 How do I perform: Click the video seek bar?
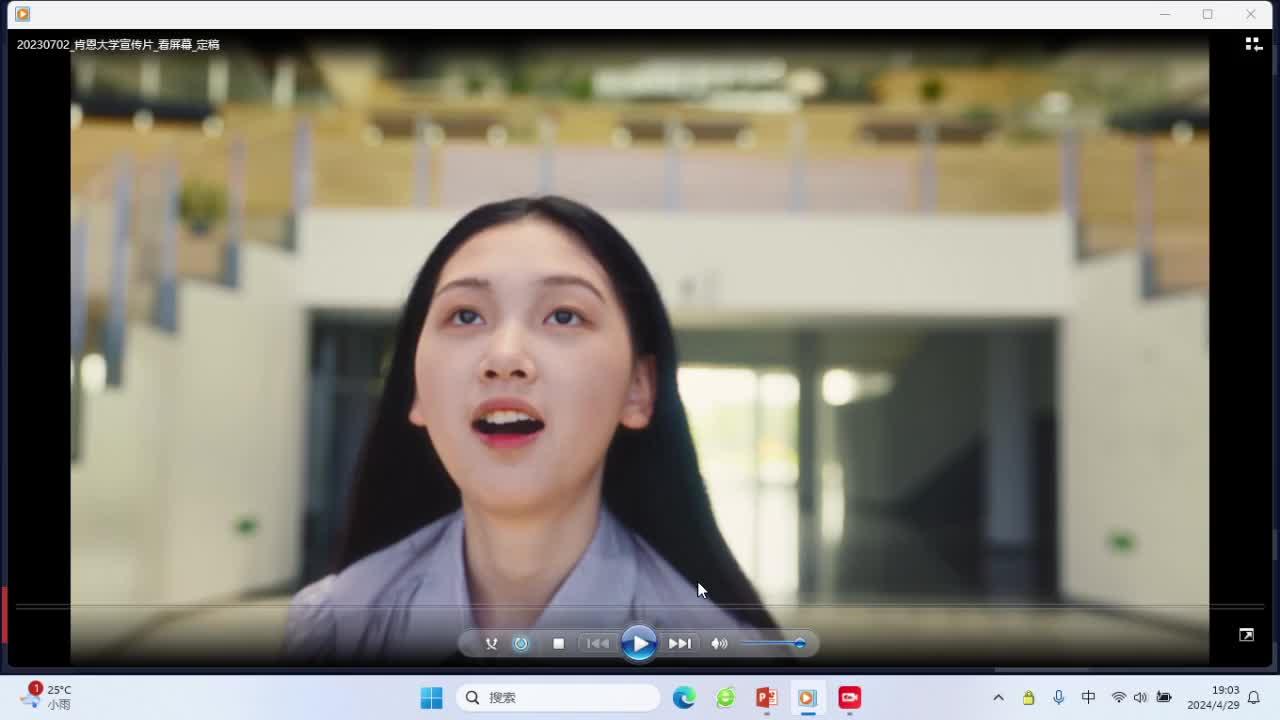[640, 607]
